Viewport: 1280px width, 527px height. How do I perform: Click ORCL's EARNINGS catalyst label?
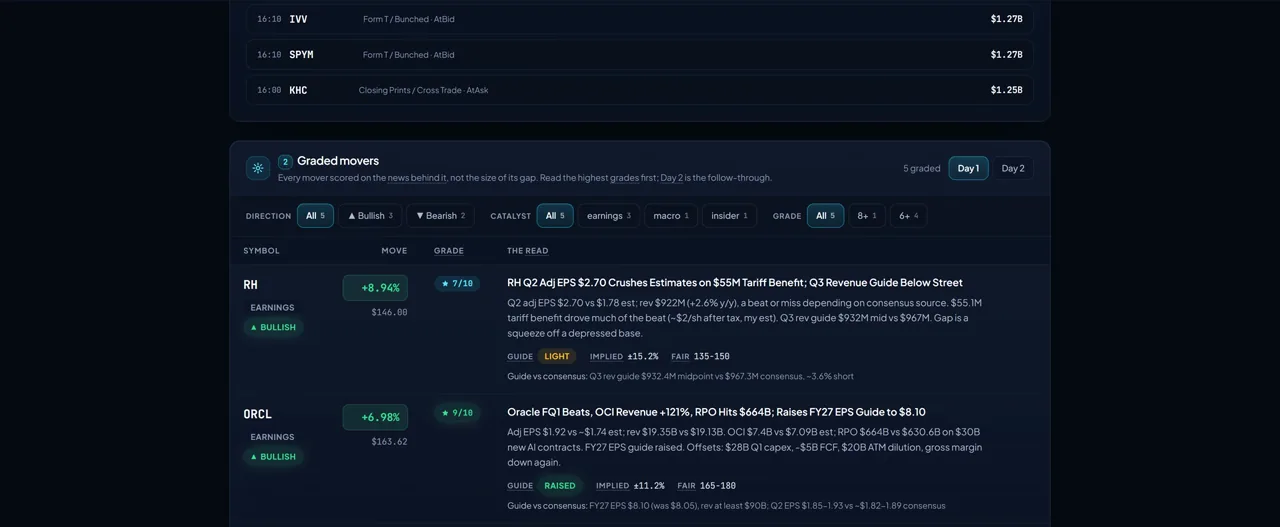272,436
